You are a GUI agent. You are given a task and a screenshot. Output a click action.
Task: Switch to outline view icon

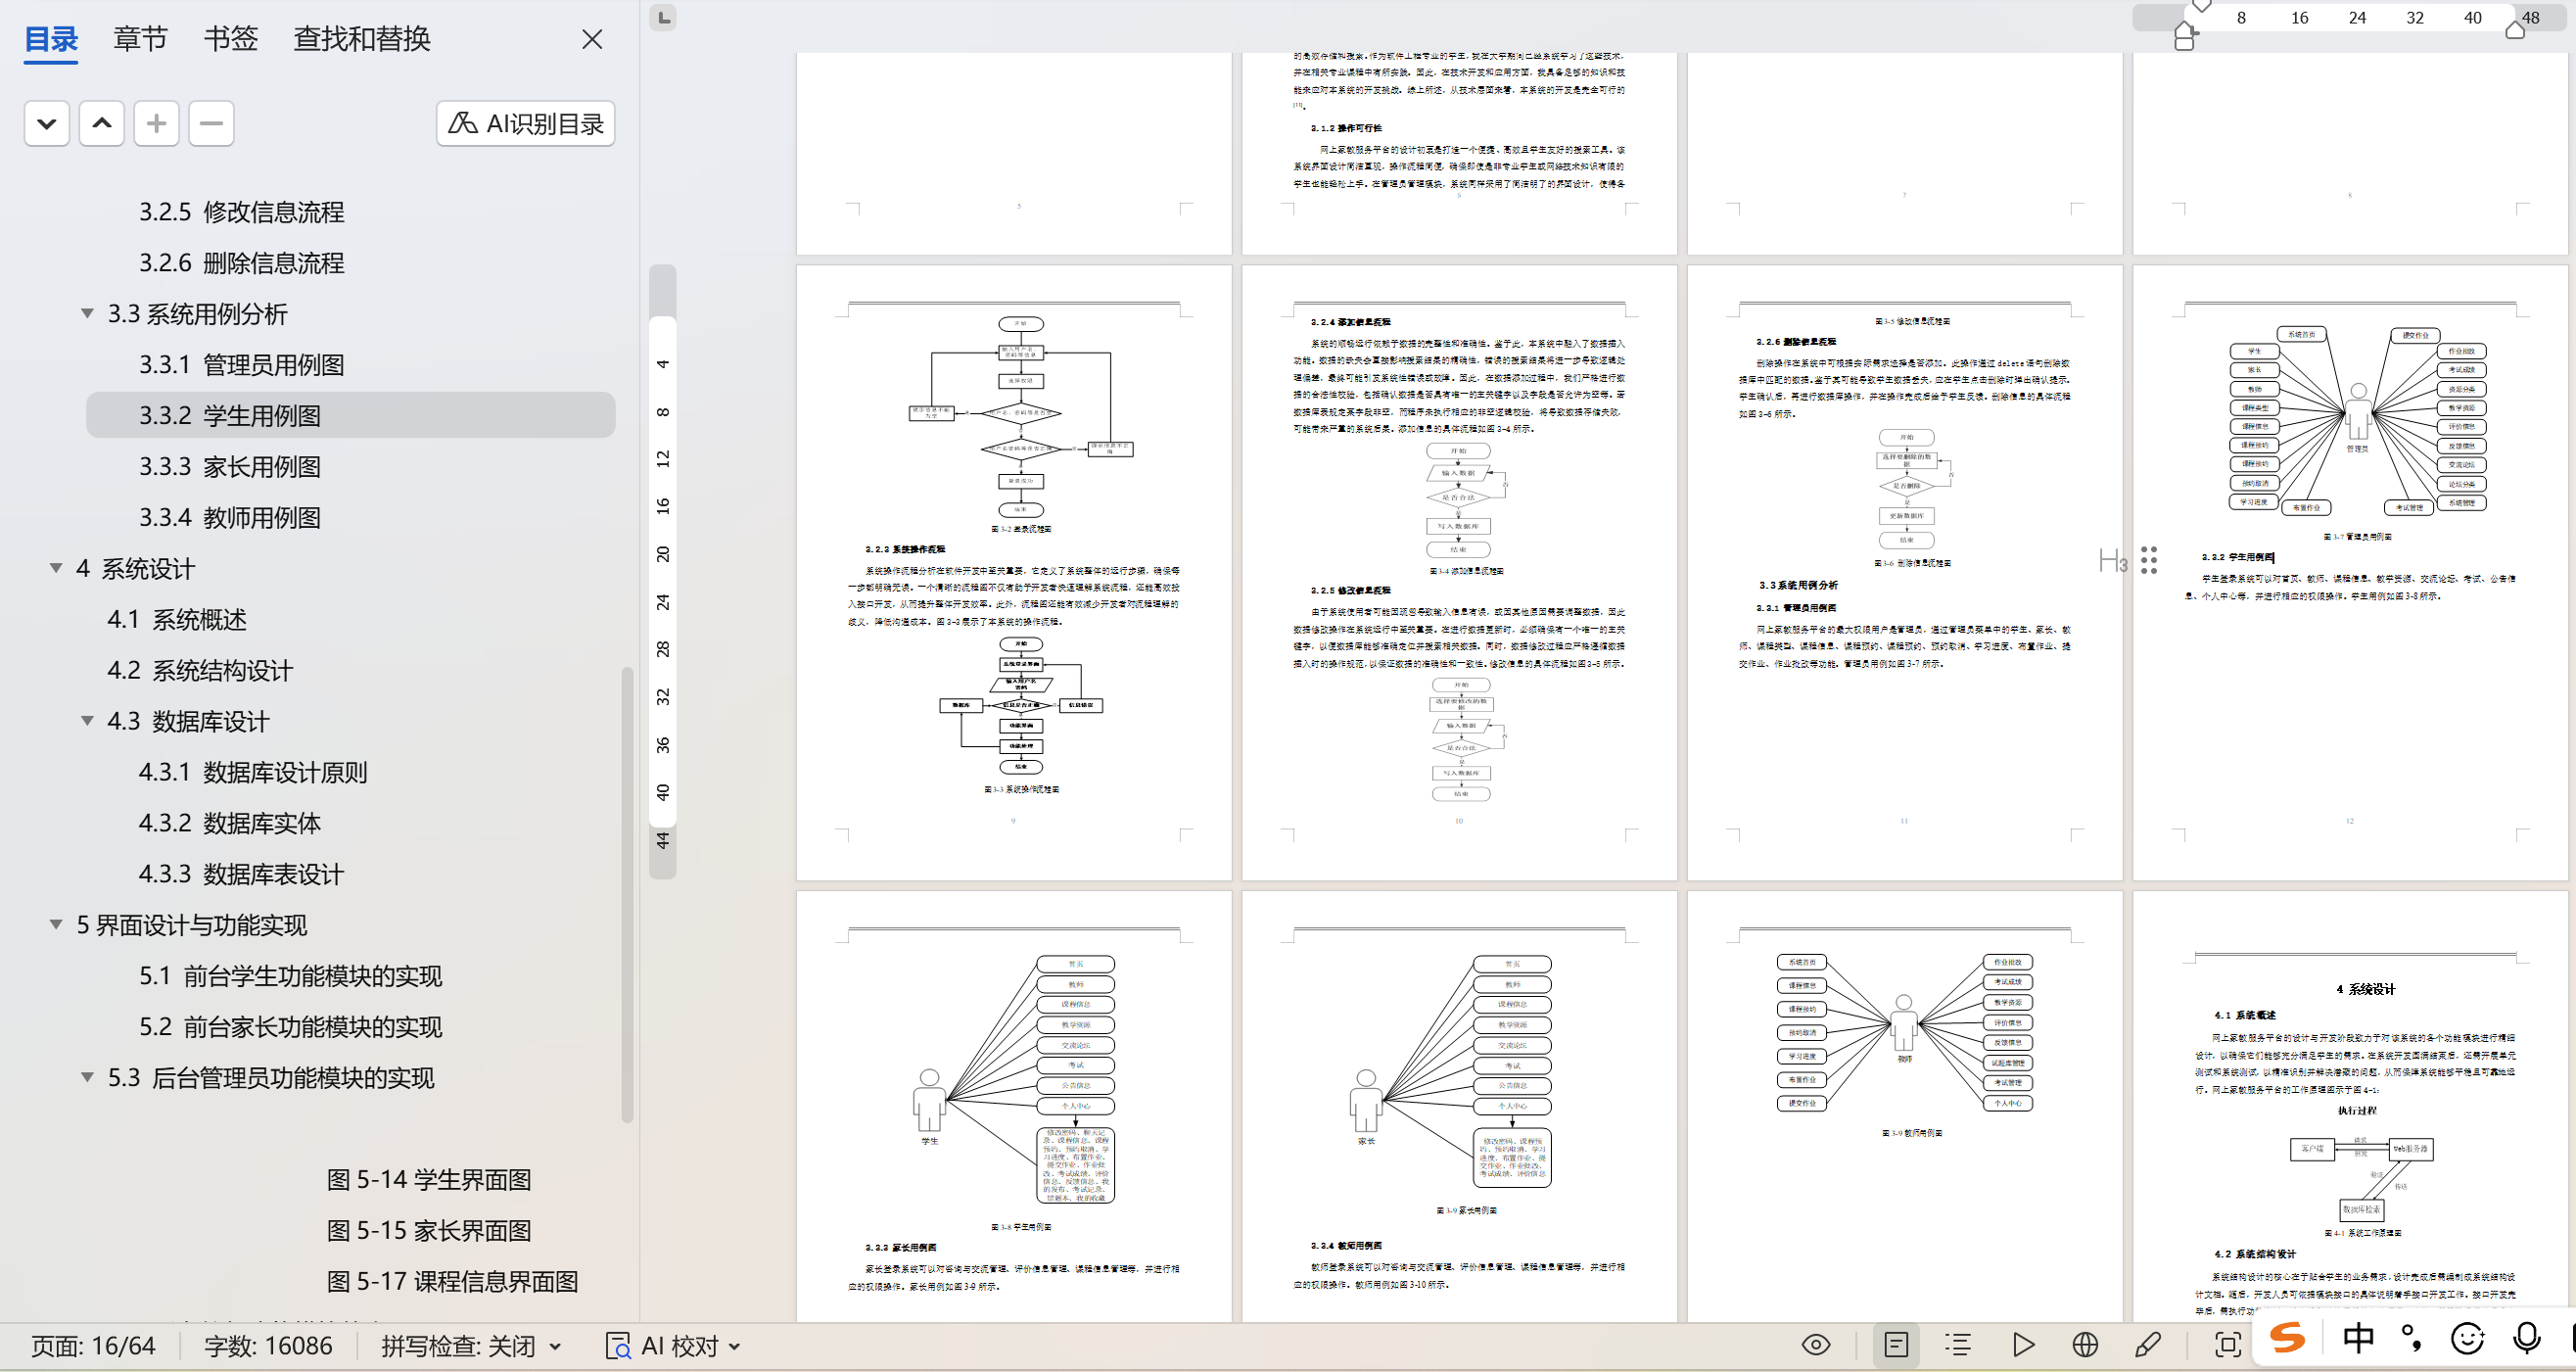[1957, 1345]
